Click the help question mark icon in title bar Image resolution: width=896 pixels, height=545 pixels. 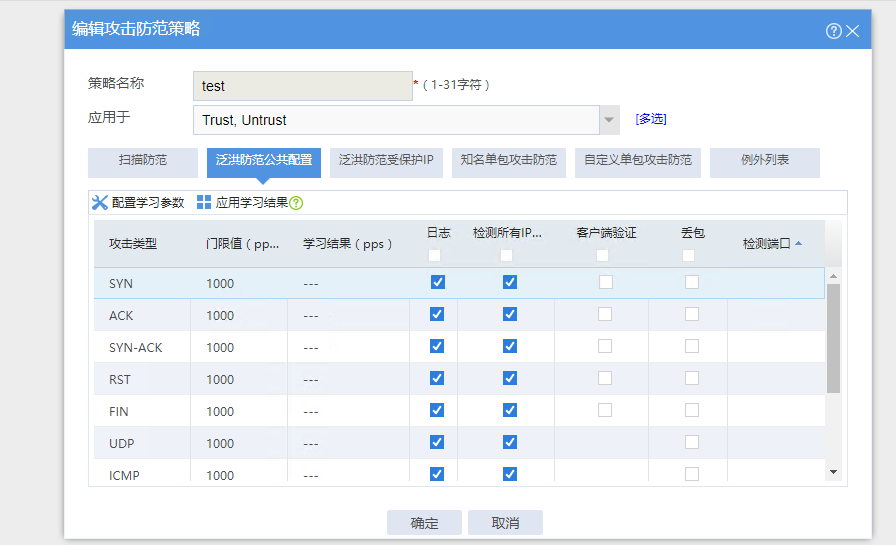[833, 31]
